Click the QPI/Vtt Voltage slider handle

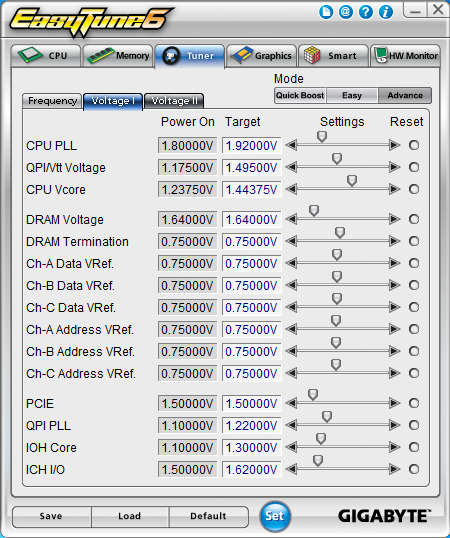click(337, 159)
